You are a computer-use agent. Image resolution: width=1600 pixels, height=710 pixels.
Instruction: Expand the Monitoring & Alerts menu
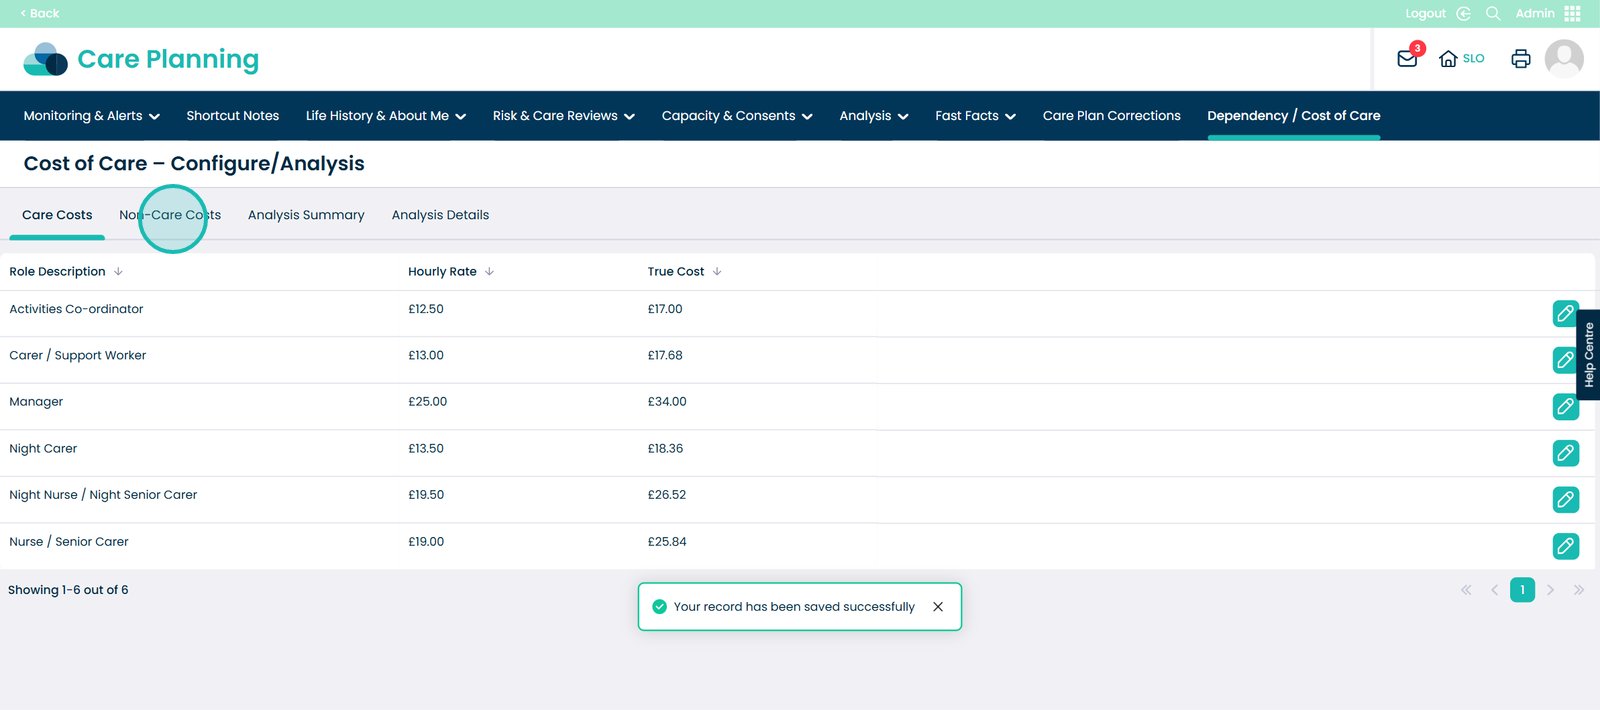[91, 116]
